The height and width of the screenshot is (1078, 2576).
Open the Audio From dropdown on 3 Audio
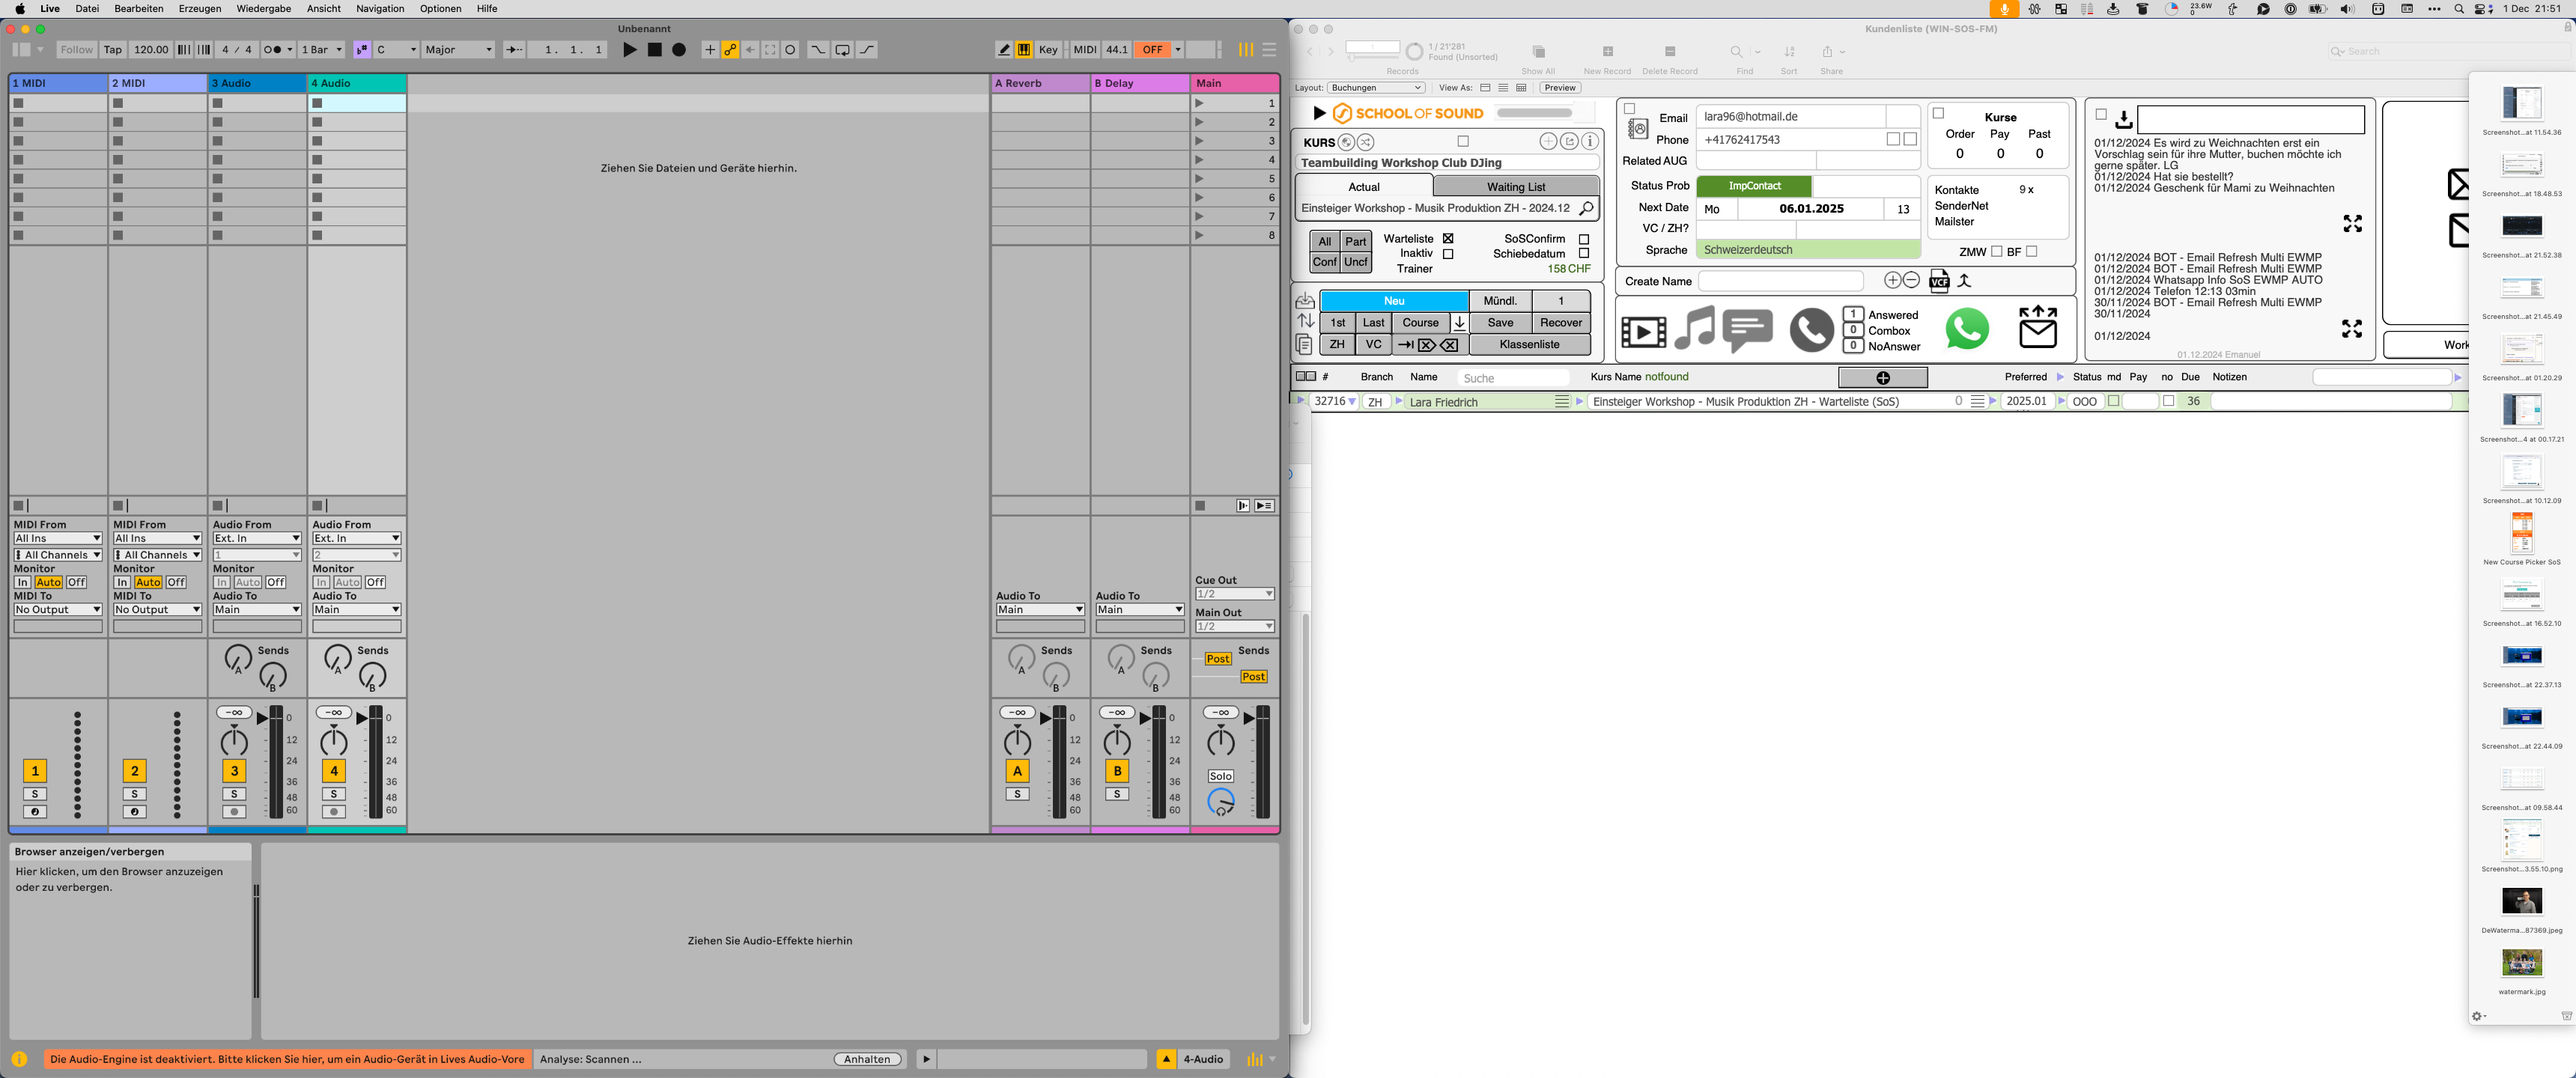tap(257, 538)
